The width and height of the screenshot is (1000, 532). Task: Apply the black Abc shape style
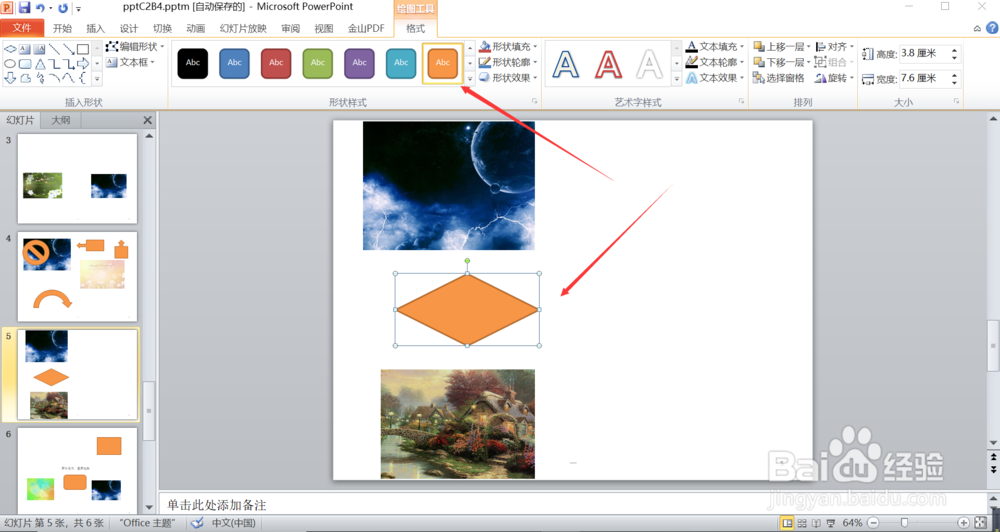click(193, 63)
